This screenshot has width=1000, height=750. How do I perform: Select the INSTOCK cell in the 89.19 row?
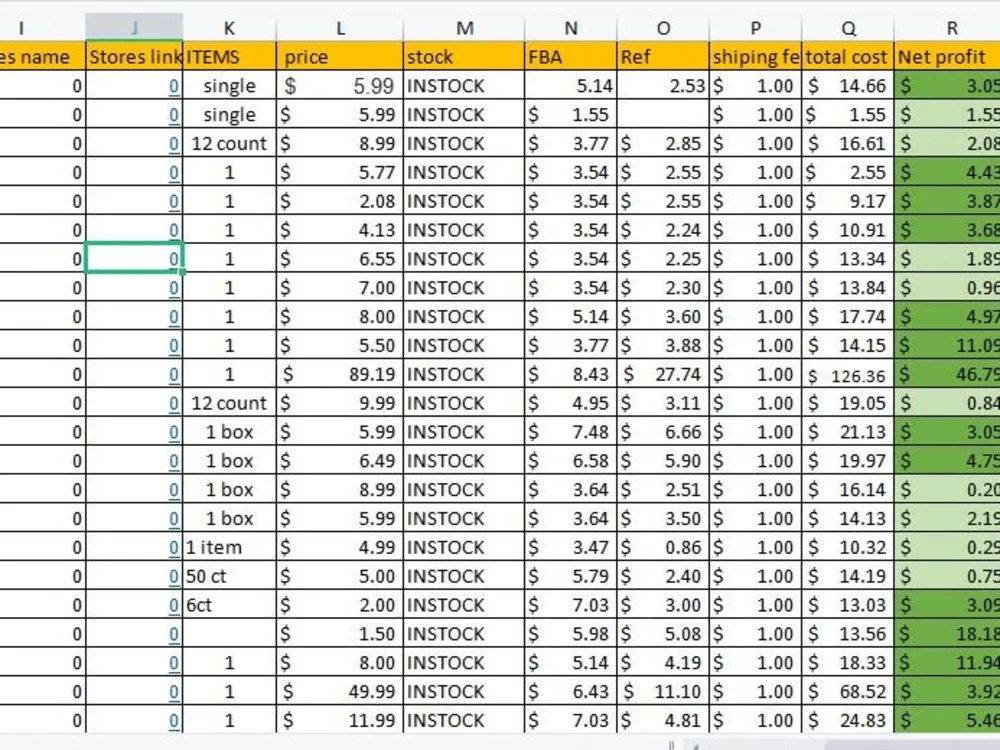click(x=464, y=374)
